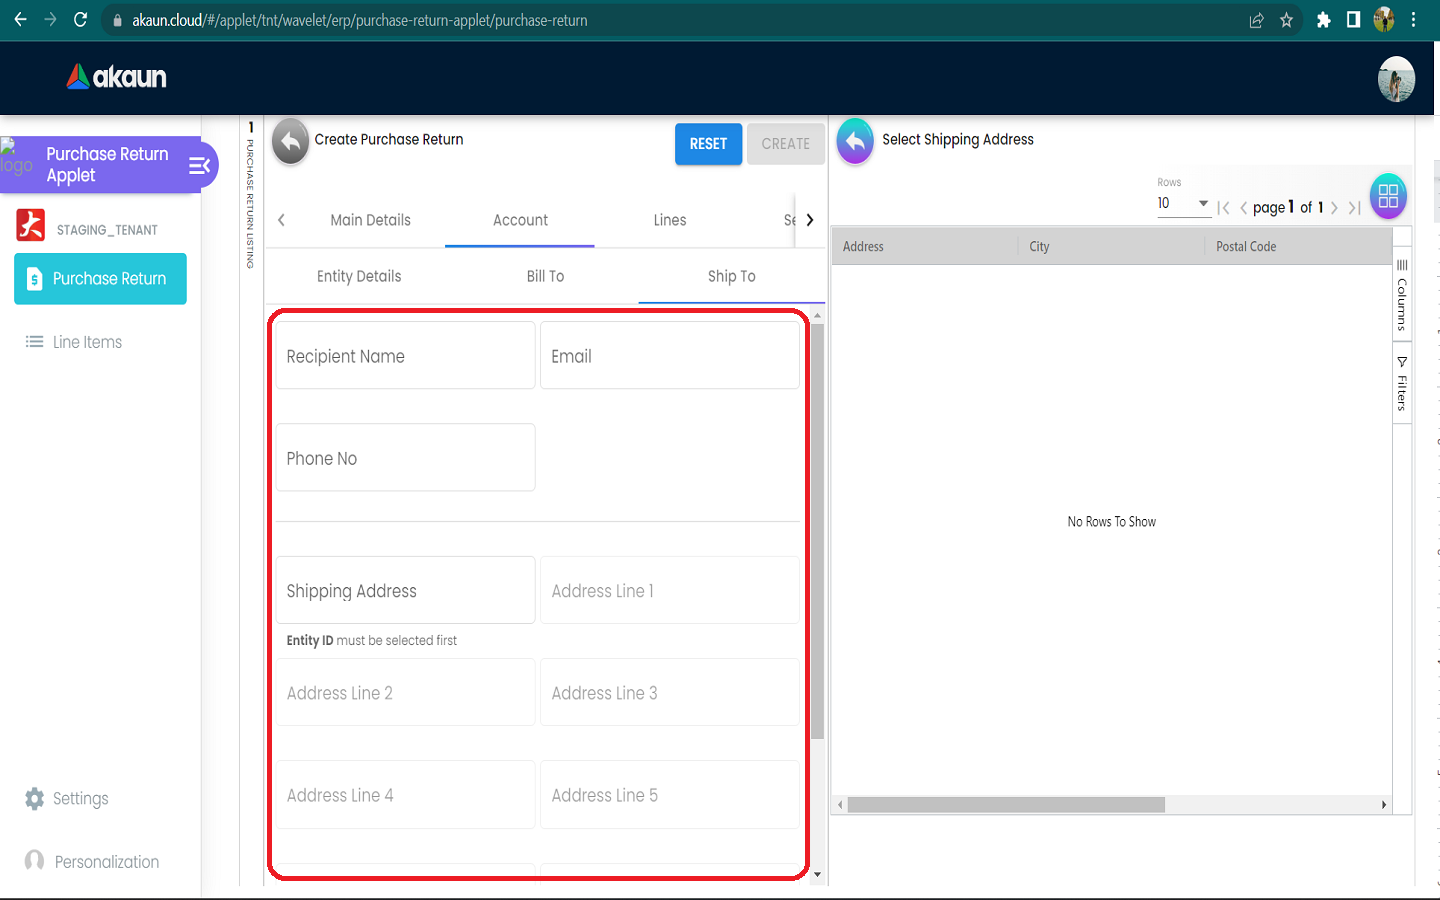
Task: Open the grid view icon button
Action: [1388, 196]
